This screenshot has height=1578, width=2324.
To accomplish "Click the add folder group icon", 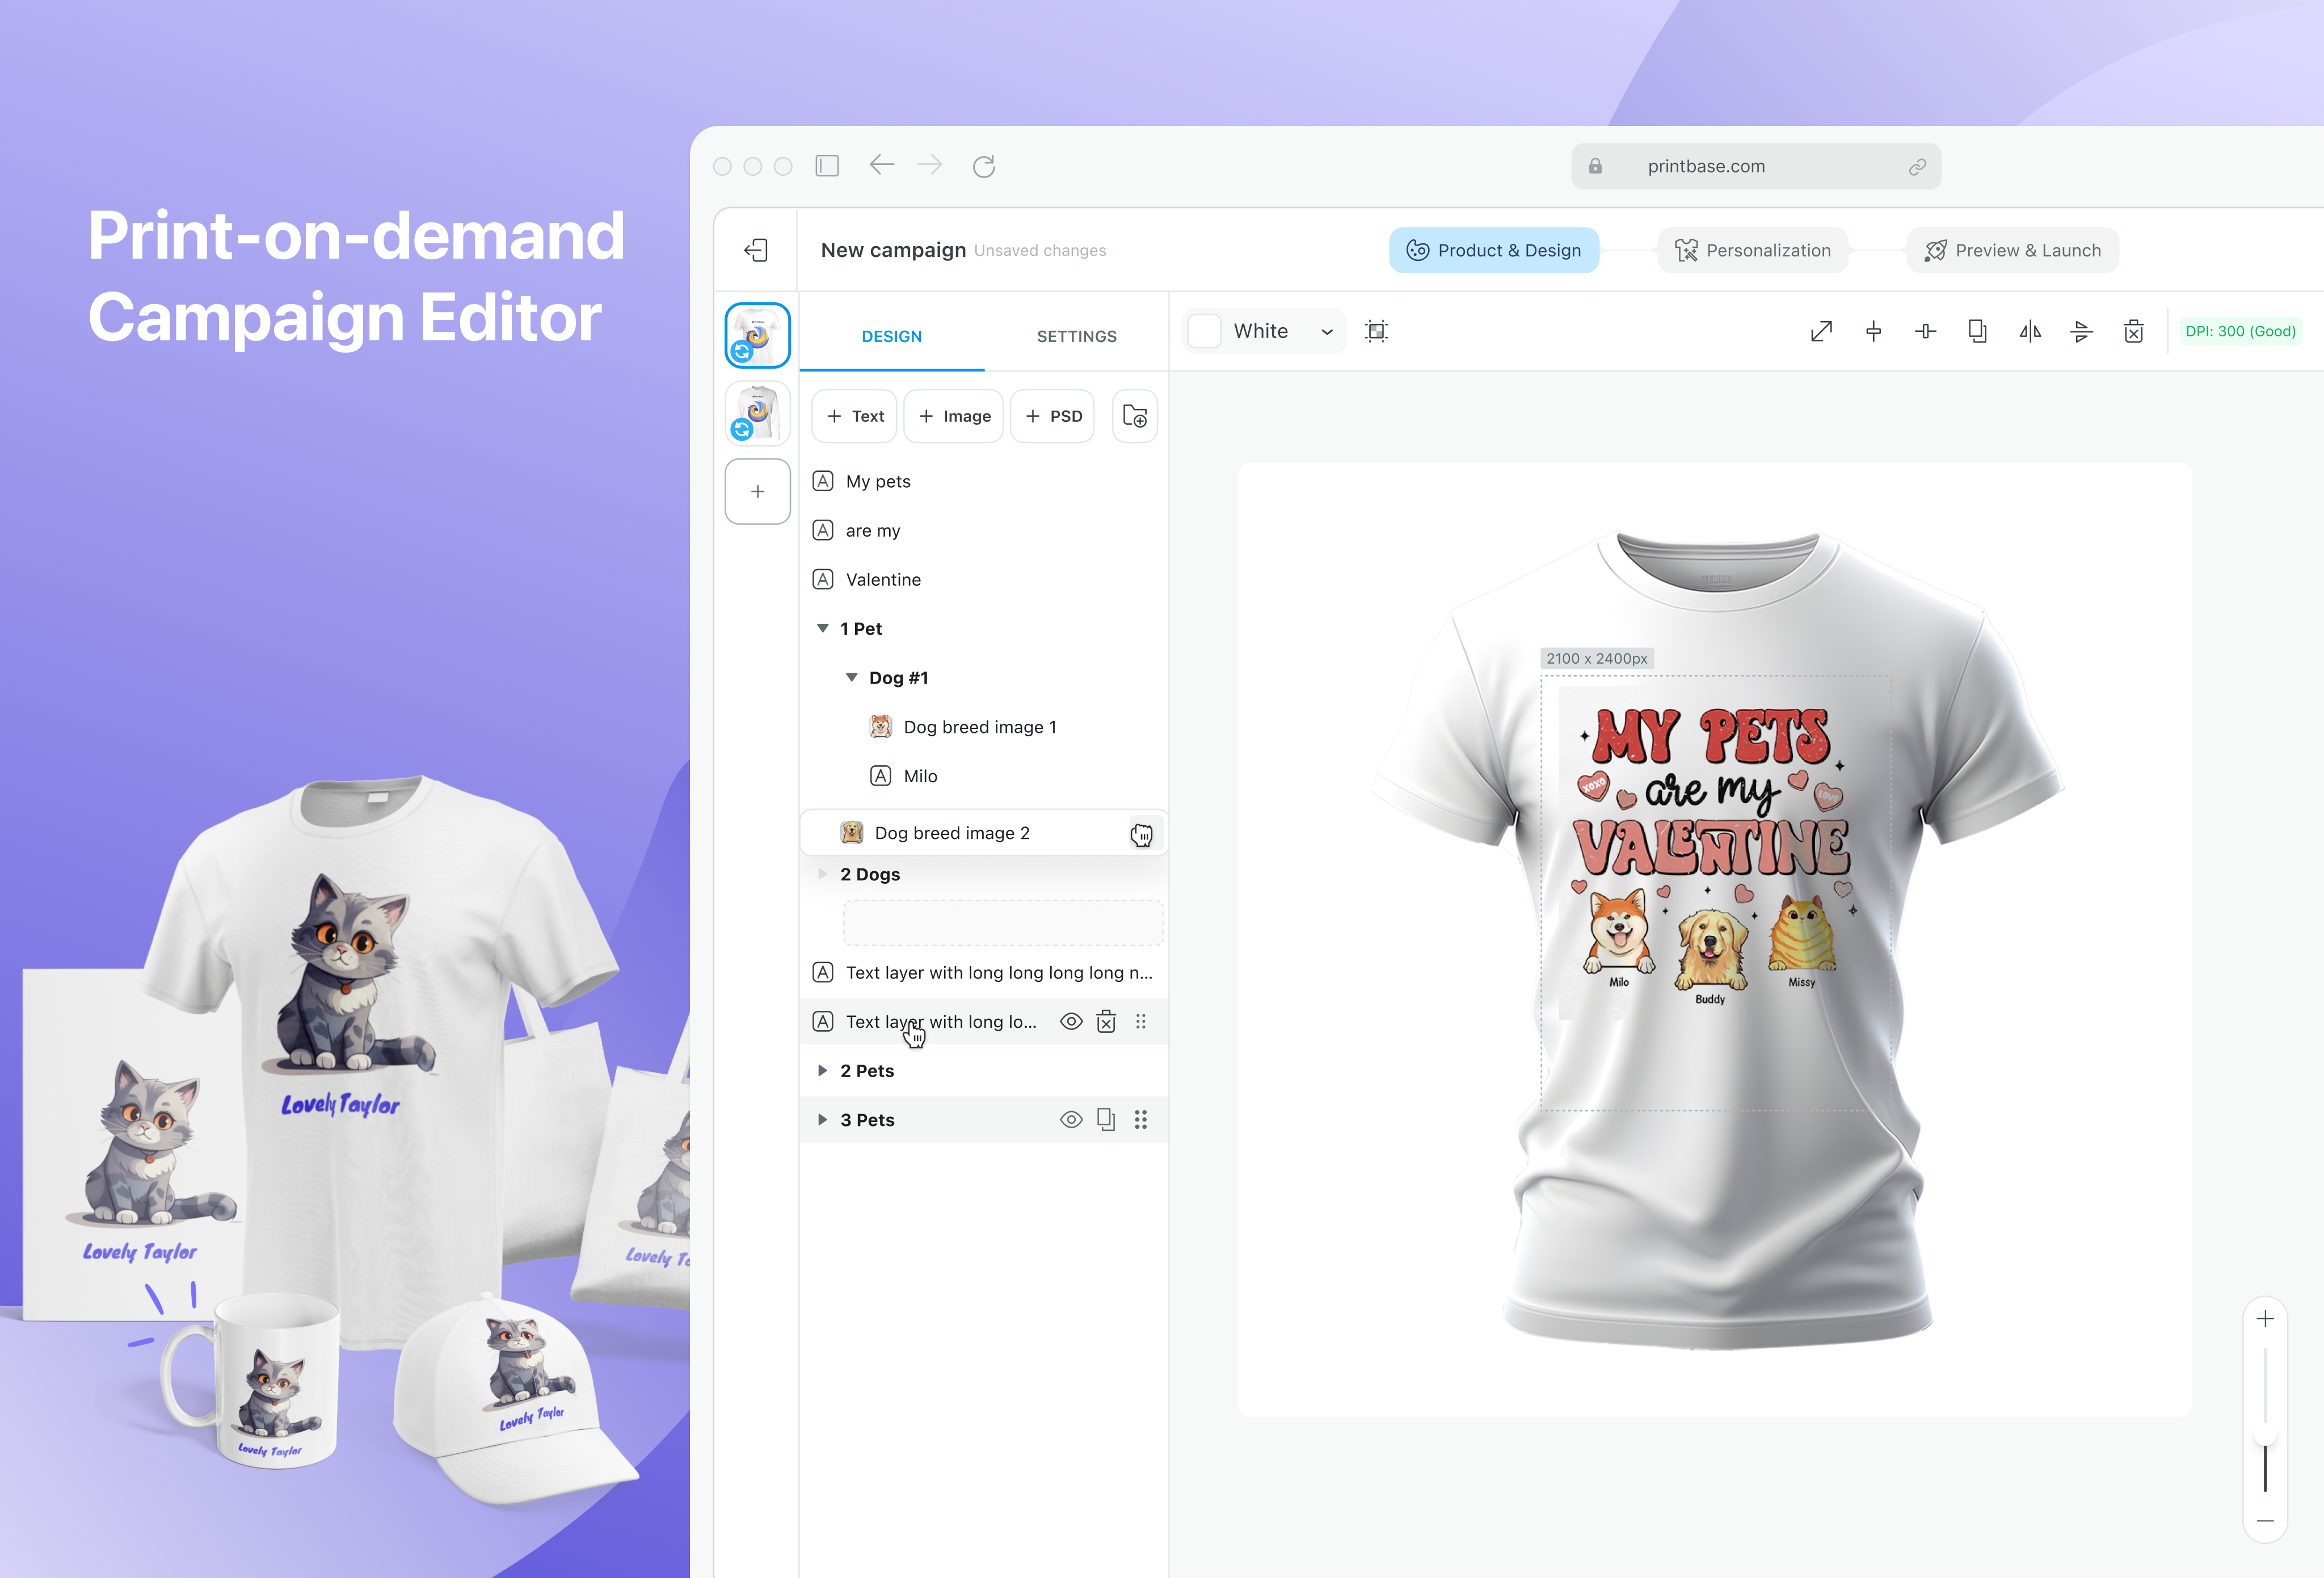I will [x=1135, y=416].
